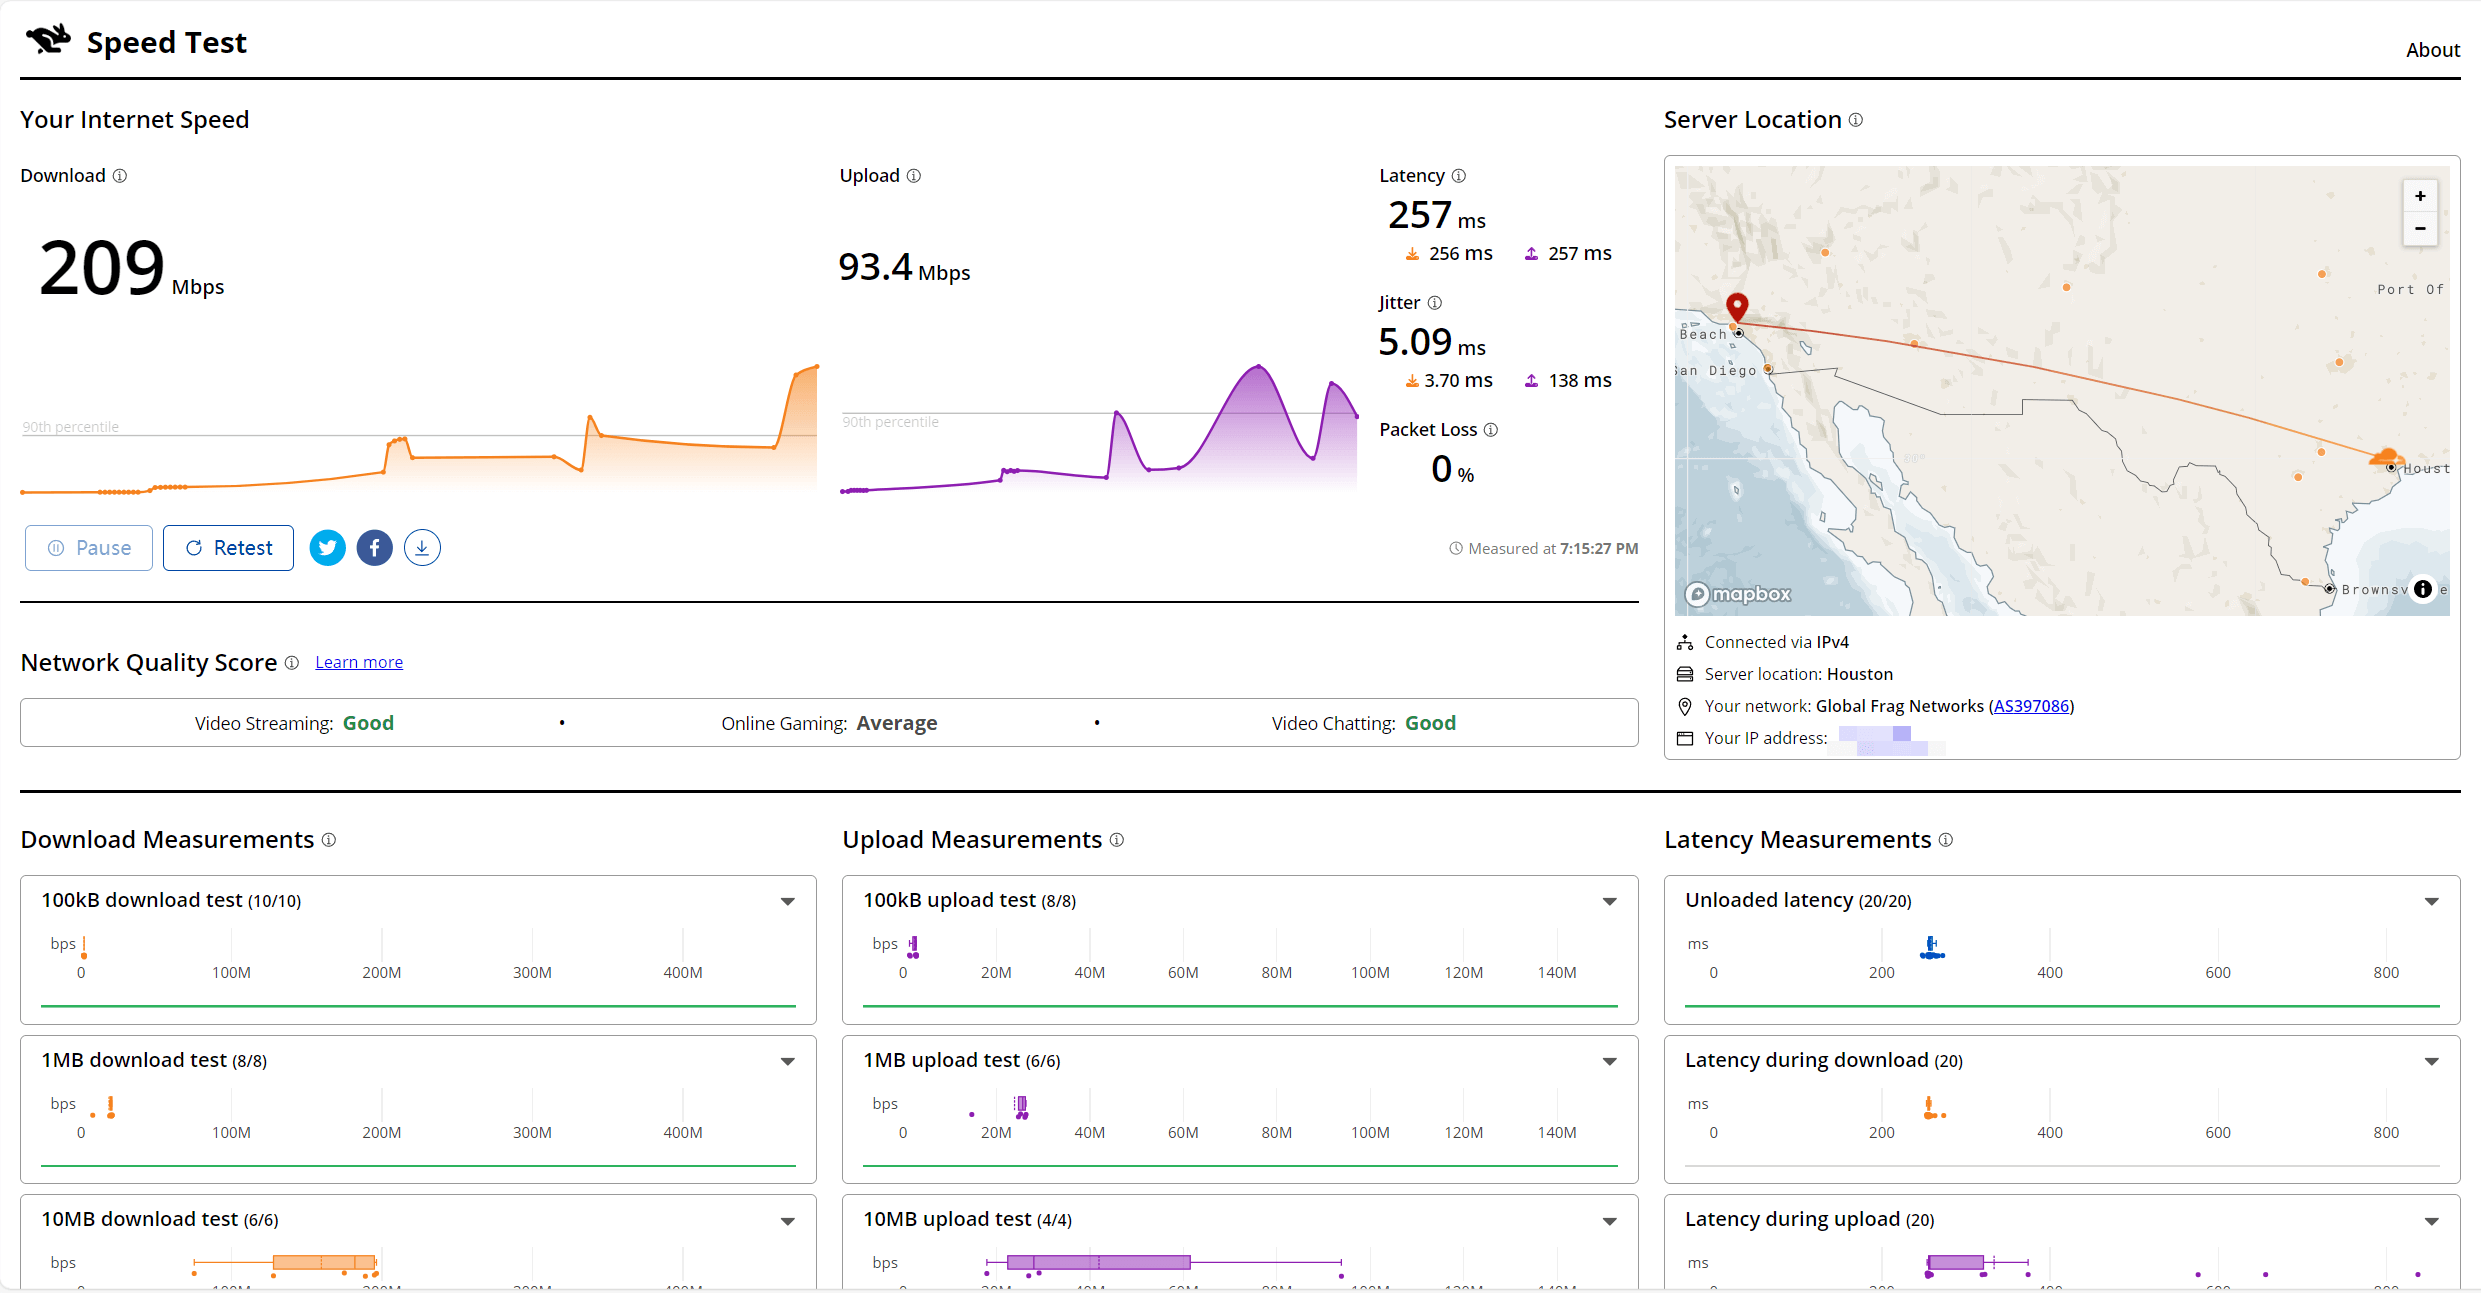Open Network Quality Score info icon

pyautogui.click(x=292, y=663)
